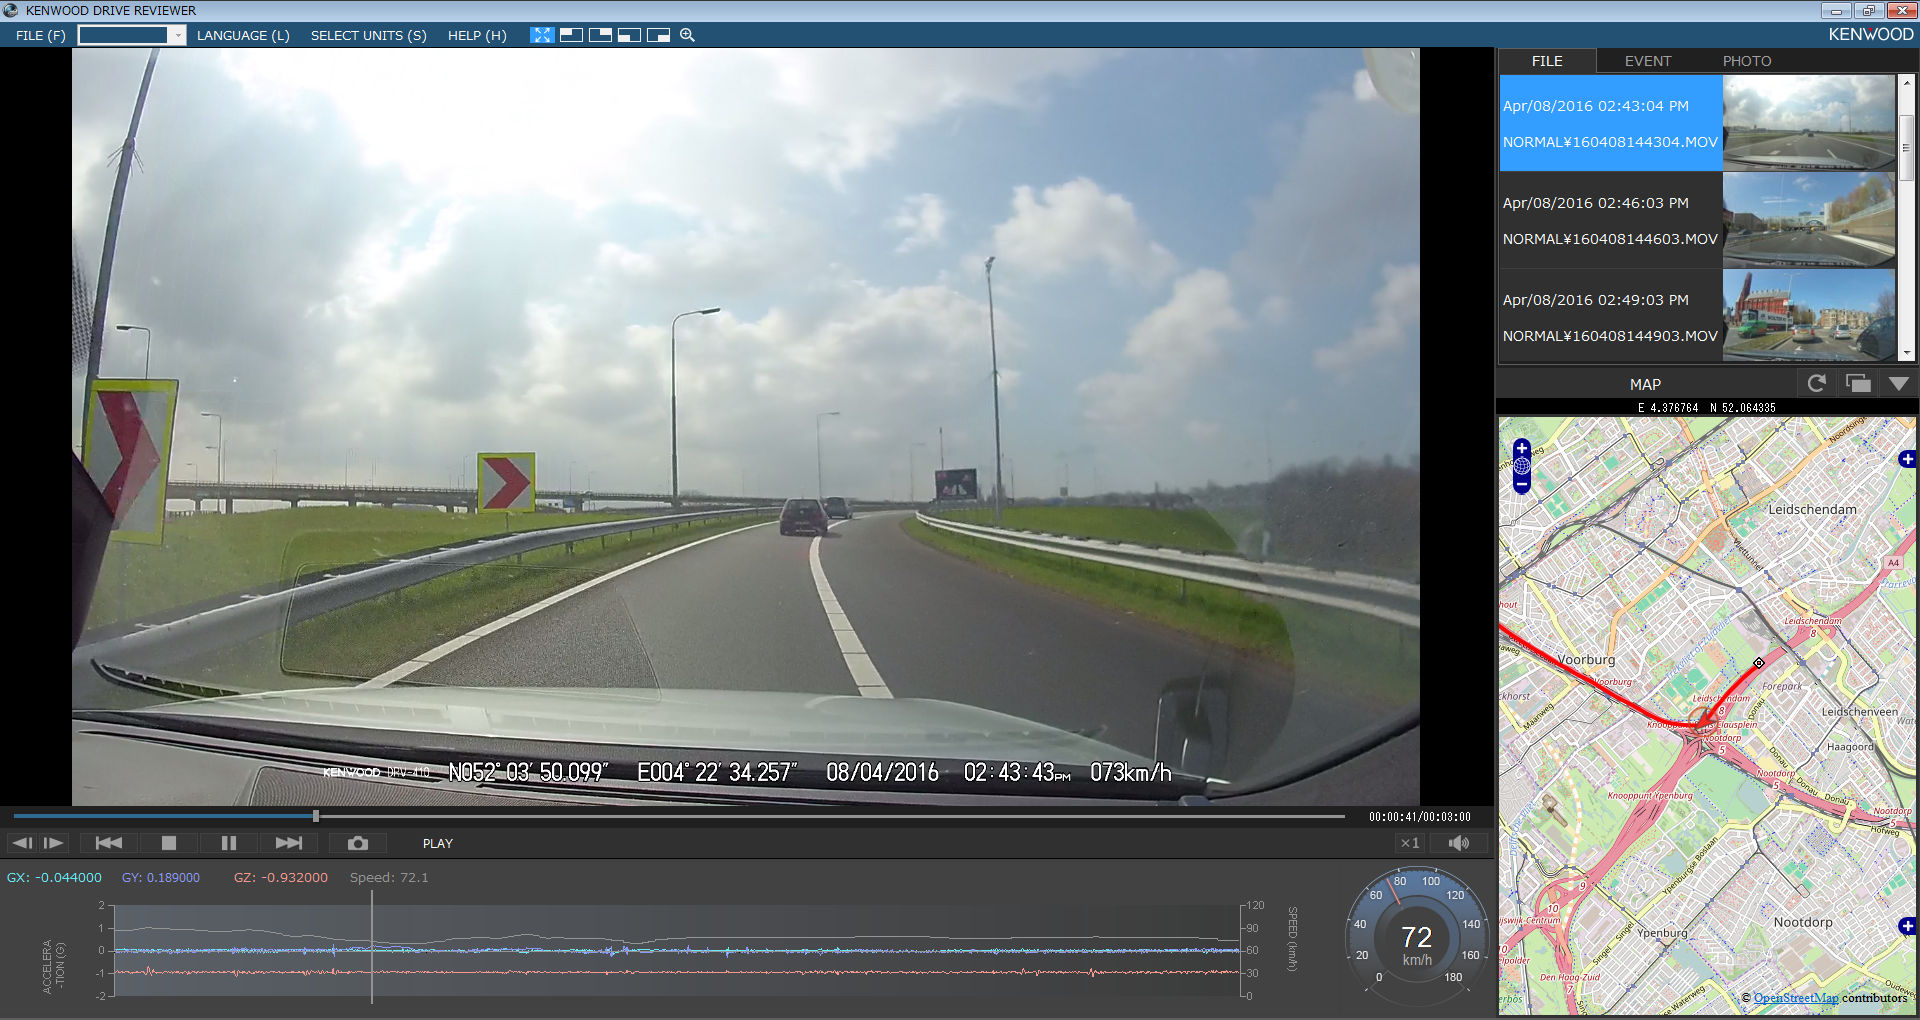The height and width of the screenshot is (1020, 1920).
Task: Open the LANGUAGE menu
Action: 243,35
